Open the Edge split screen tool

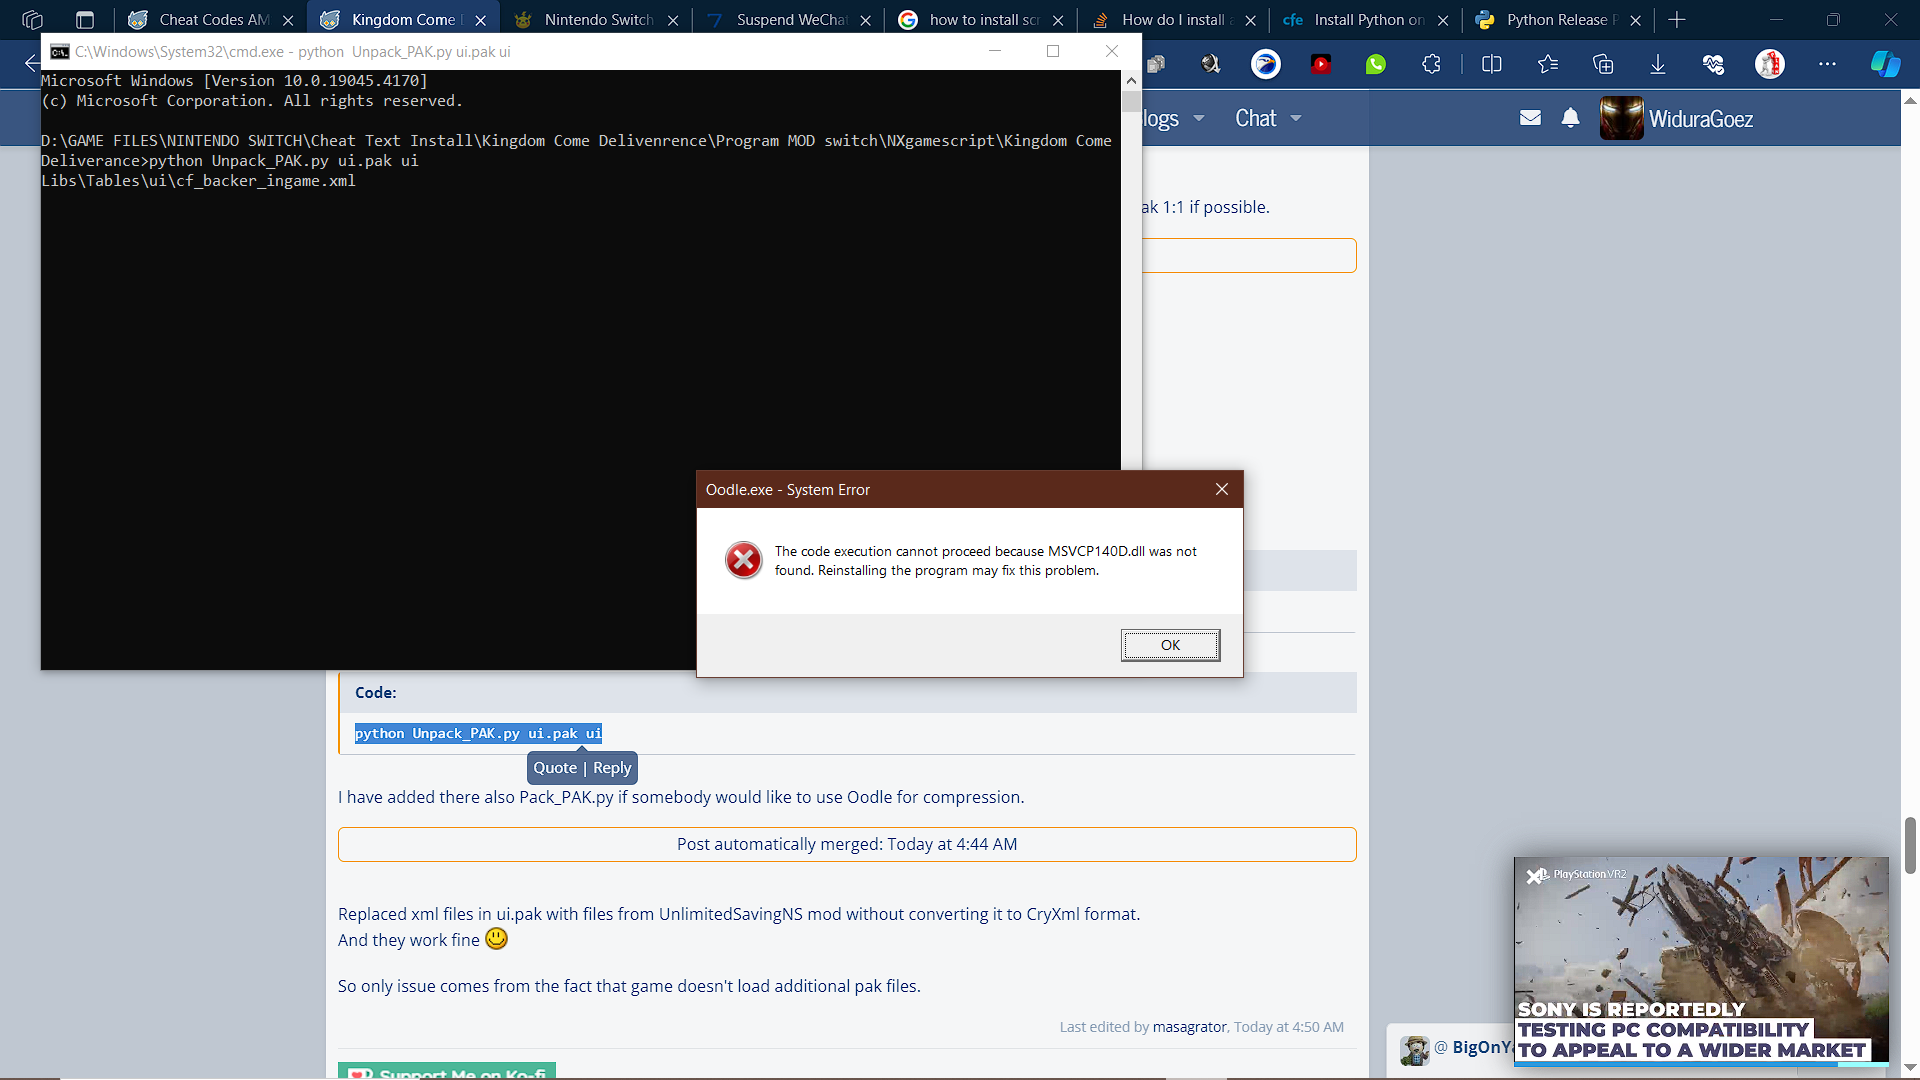(1491, 64)
